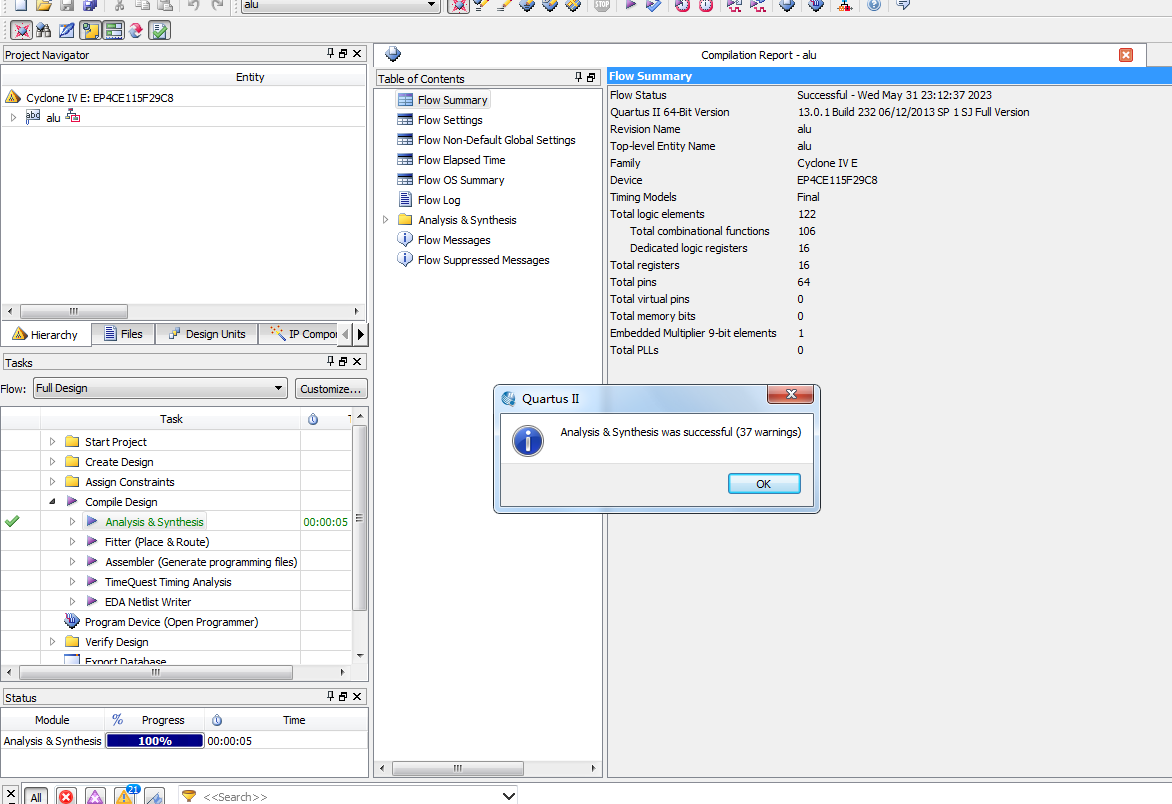The width and height of the screenshot is (1172, 804).
Task: Select Flow Elapsed Time report
Action: pos(461,160)
